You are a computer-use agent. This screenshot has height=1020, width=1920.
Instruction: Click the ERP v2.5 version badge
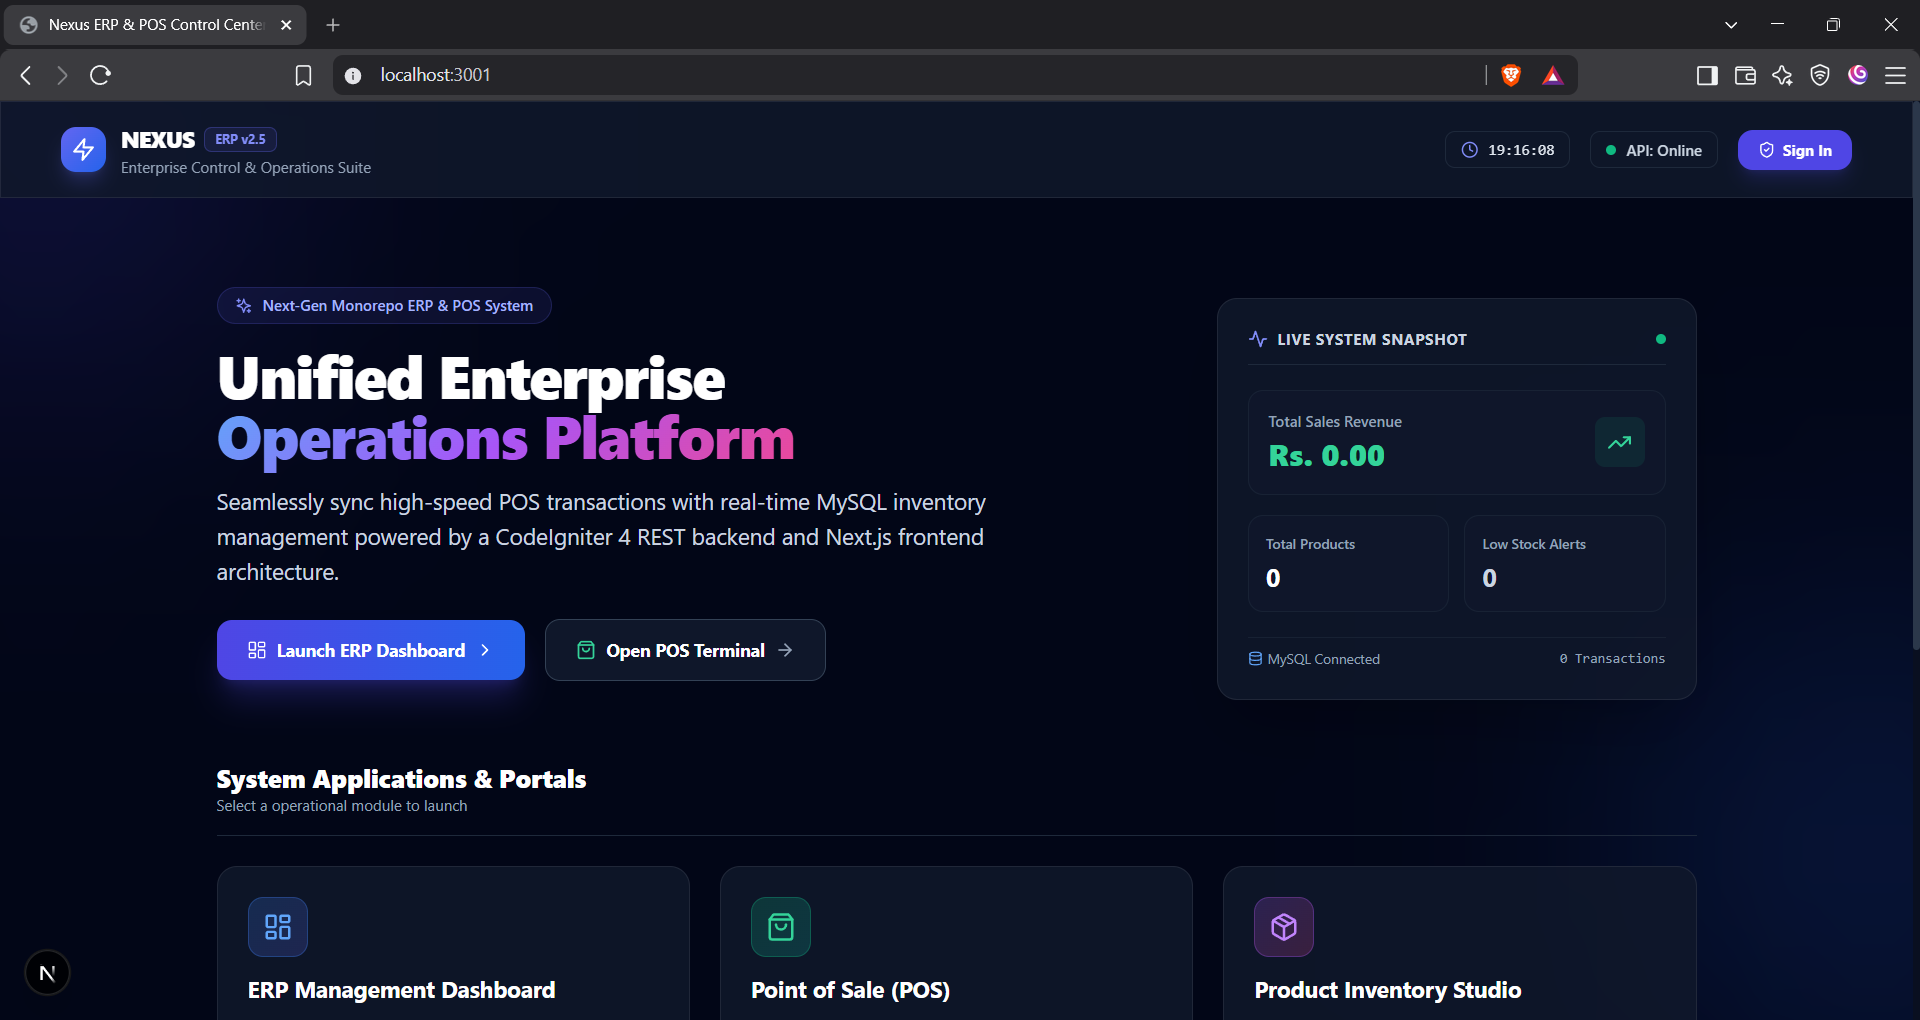(241, 139)
